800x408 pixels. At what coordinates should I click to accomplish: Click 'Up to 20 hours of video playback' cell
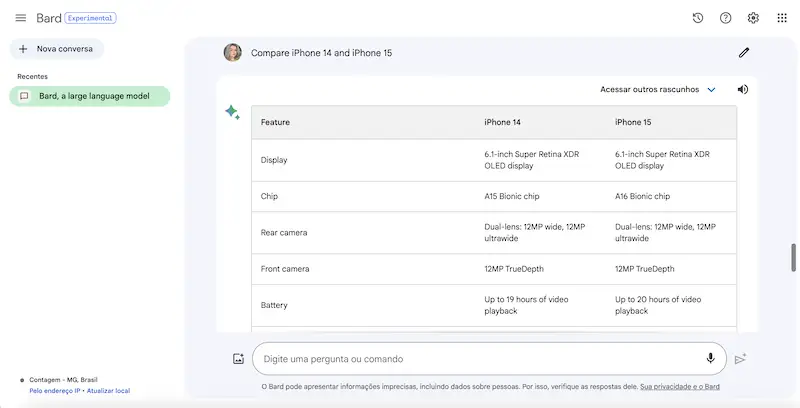click(658, 305)
